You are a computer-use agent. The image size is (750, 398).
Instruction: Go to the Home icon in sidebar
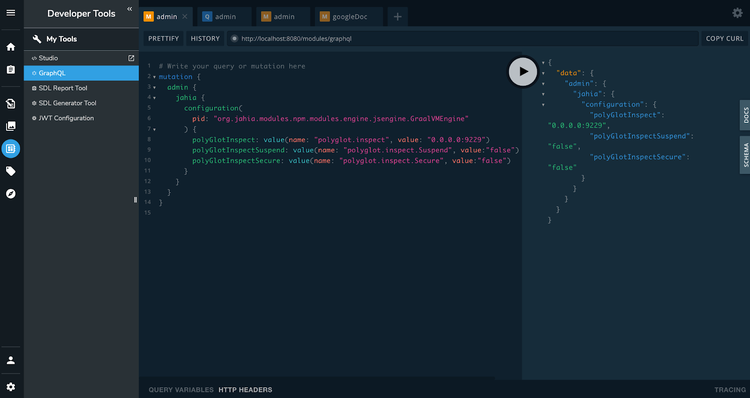11,47
